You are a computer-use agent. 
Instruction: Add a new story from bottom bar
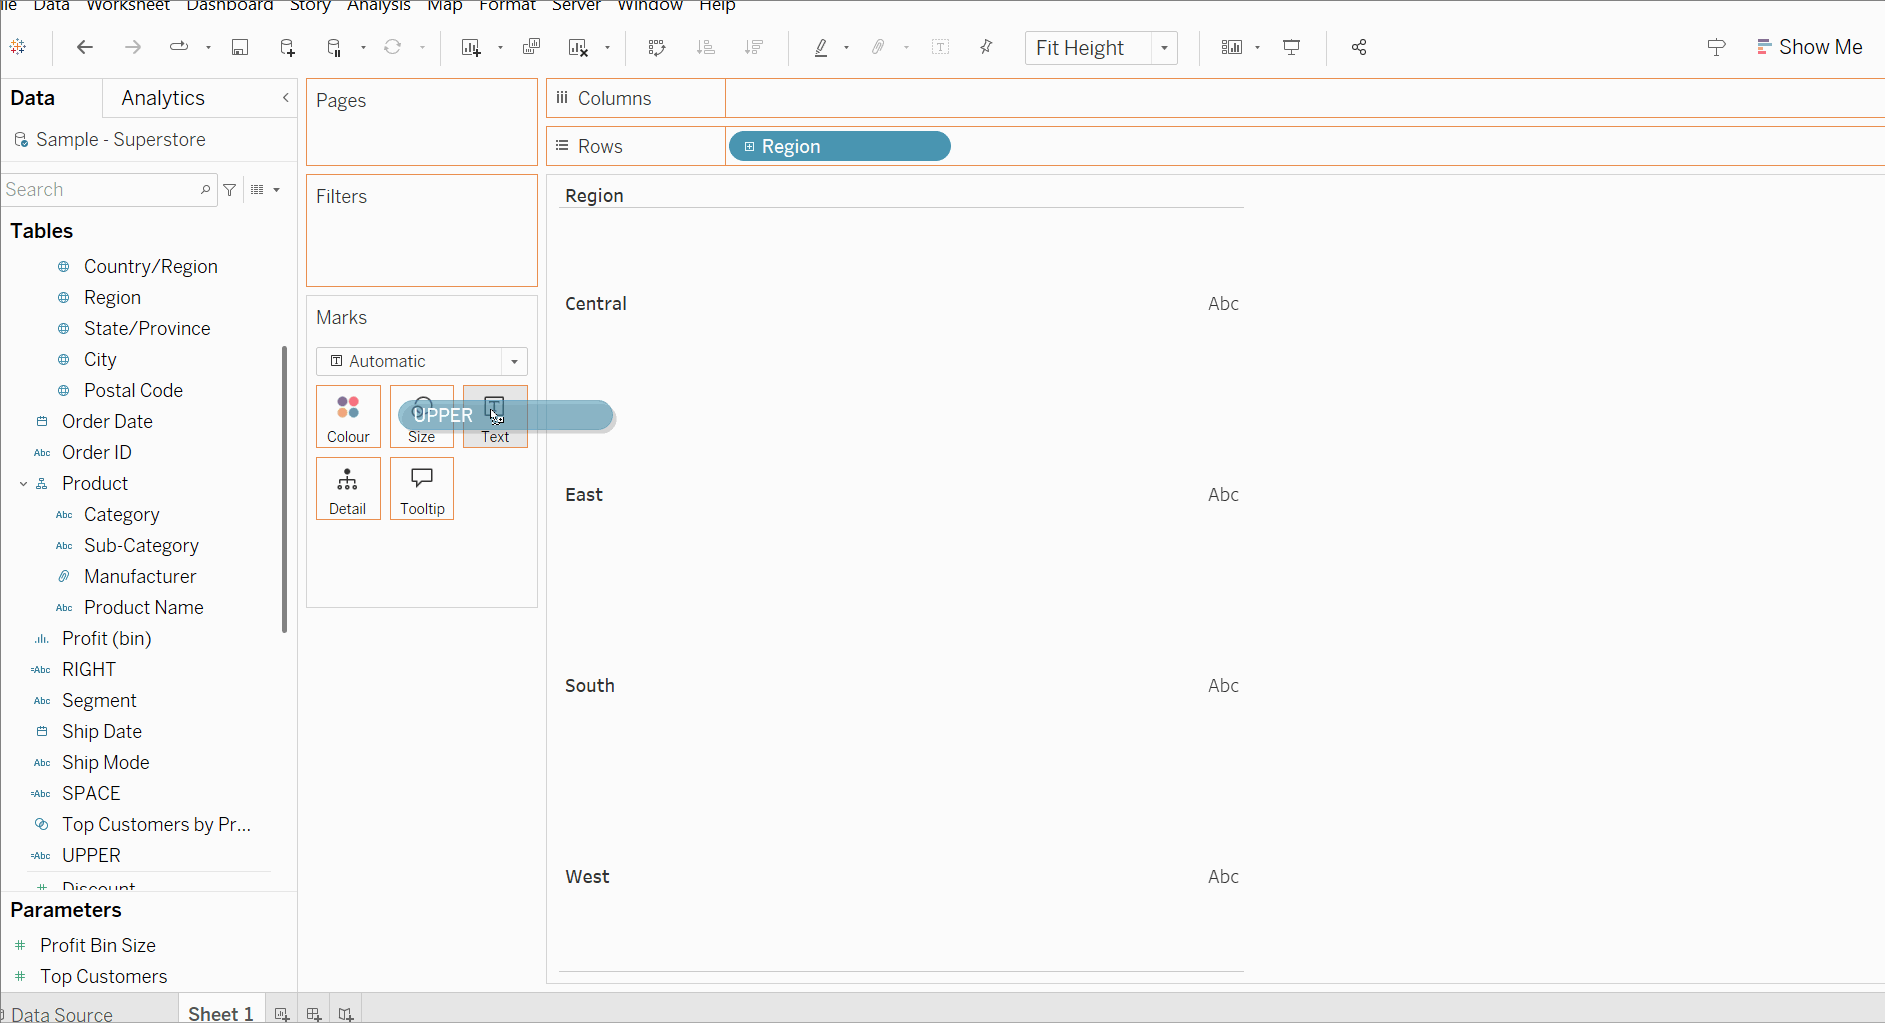pyautogui.click(x=346, y=1014)
